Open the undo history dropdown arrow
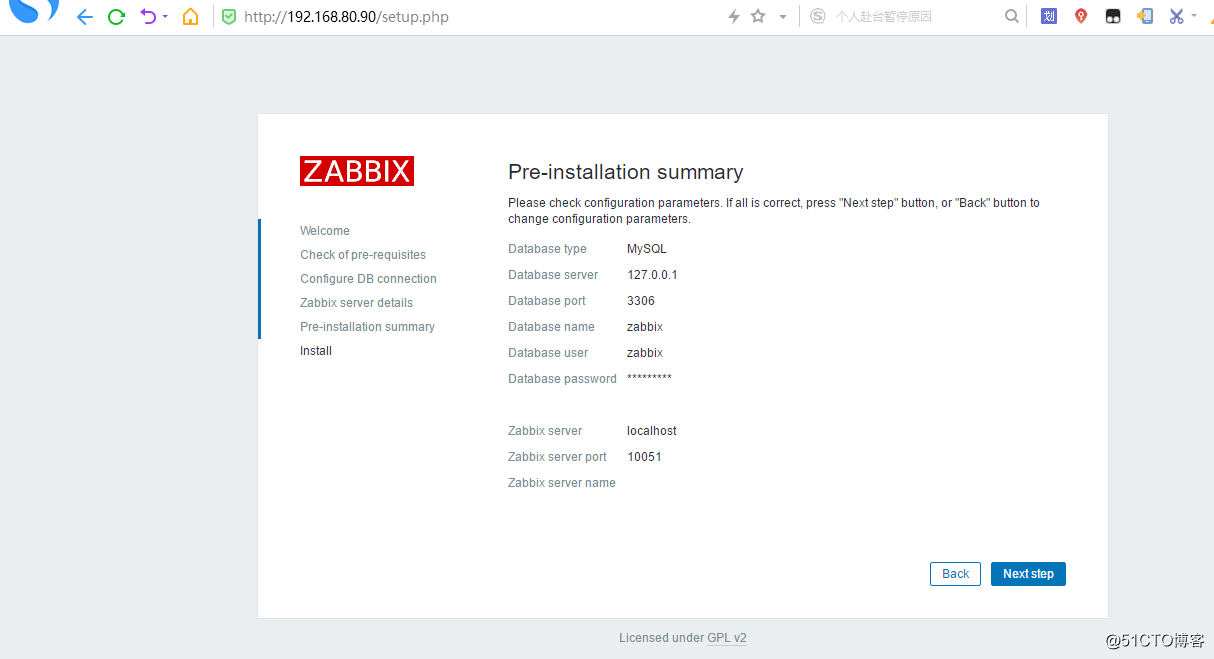The image size is (1214, 659). [165, 17]
